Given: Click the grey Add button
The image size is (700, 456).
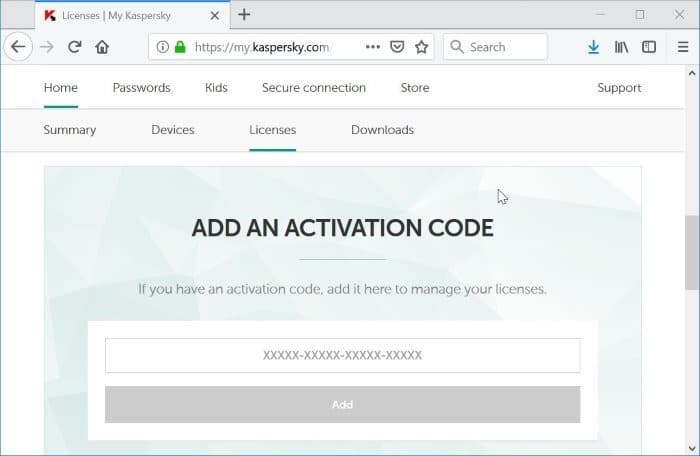Looking at the screenshot, I should point(342,404).
